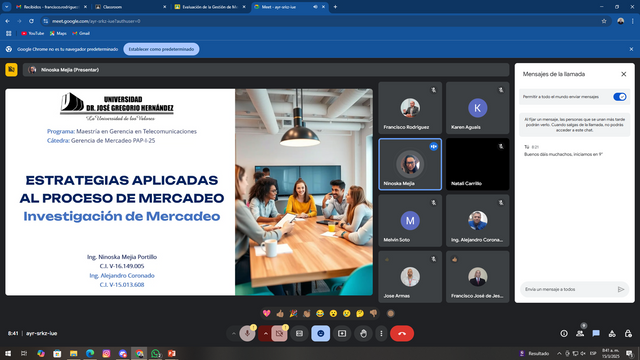
Task: Select Natali Carrillo participant tile
Action: [478, 164]
